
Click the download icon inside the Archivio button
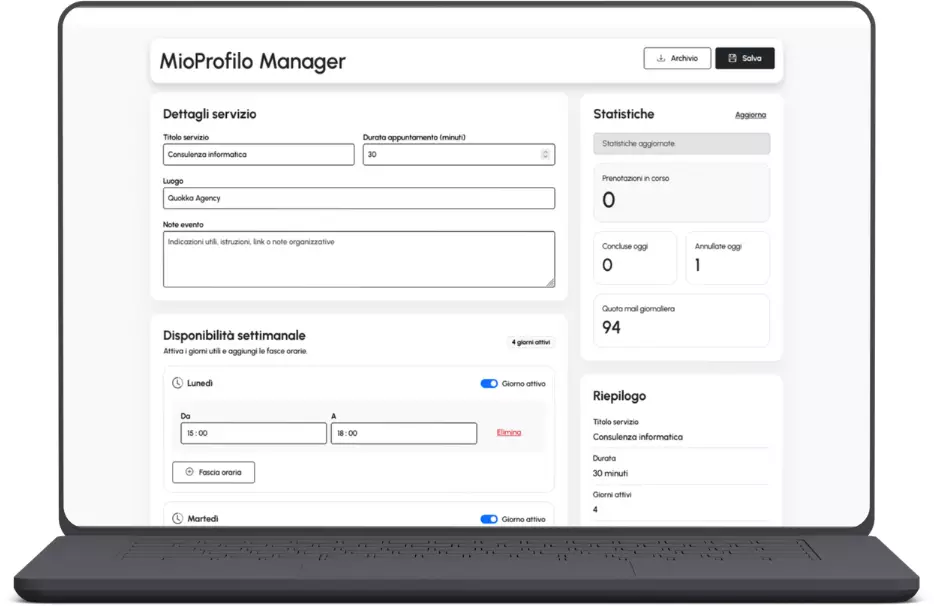pyautogui.click(x=662, y=58)
